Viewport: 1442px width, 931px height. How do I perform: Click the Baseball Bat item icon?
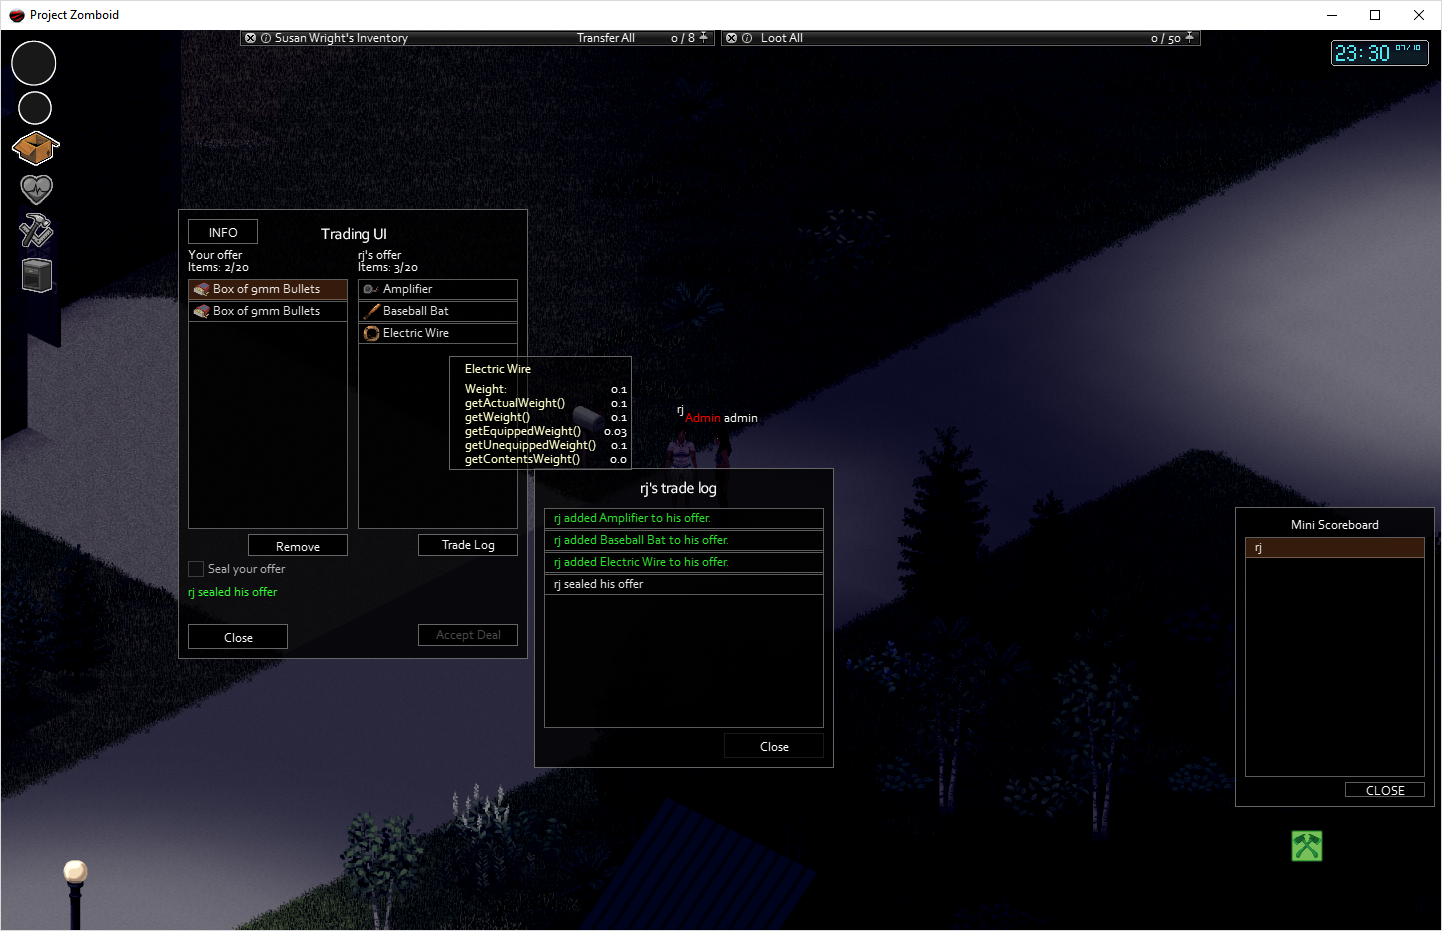click(371, 311)
